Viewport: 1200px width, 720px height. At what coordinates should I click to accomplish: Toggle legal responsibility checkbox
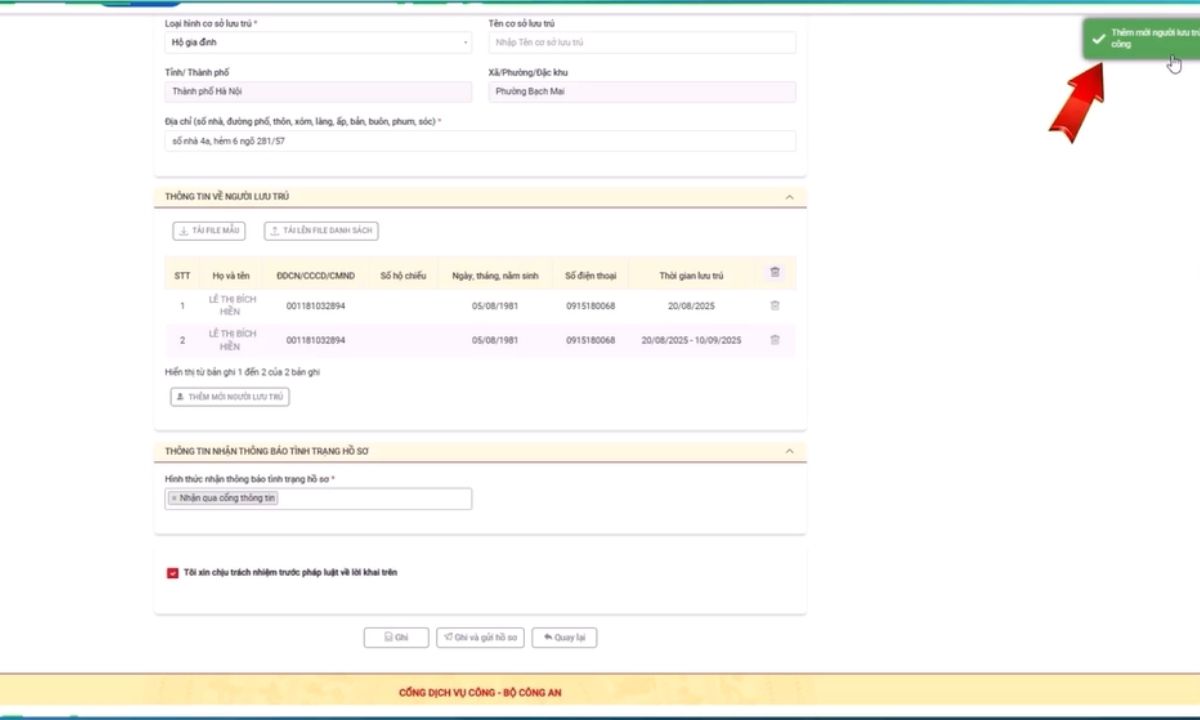click(x=173, y=573)
